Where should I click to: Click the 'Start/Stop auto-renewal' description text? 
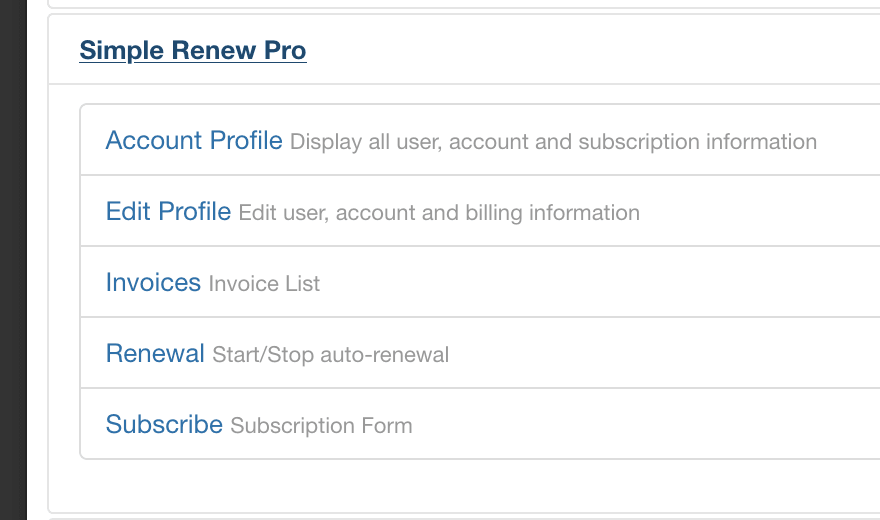click(330, 355)
